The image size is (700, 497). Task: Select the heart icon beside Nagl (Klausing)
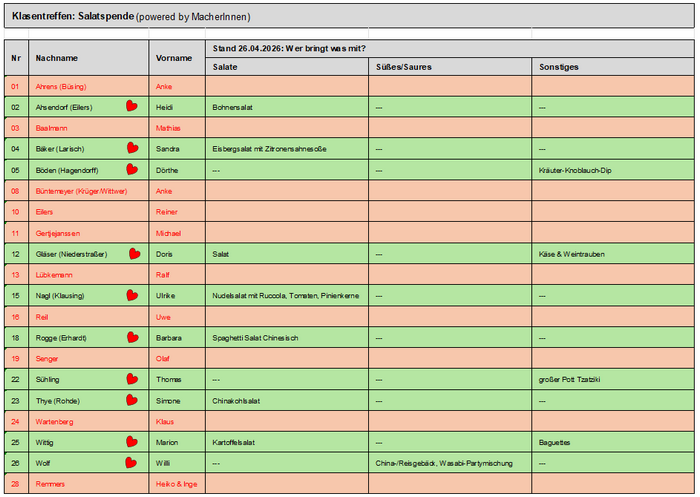[132, 295]
